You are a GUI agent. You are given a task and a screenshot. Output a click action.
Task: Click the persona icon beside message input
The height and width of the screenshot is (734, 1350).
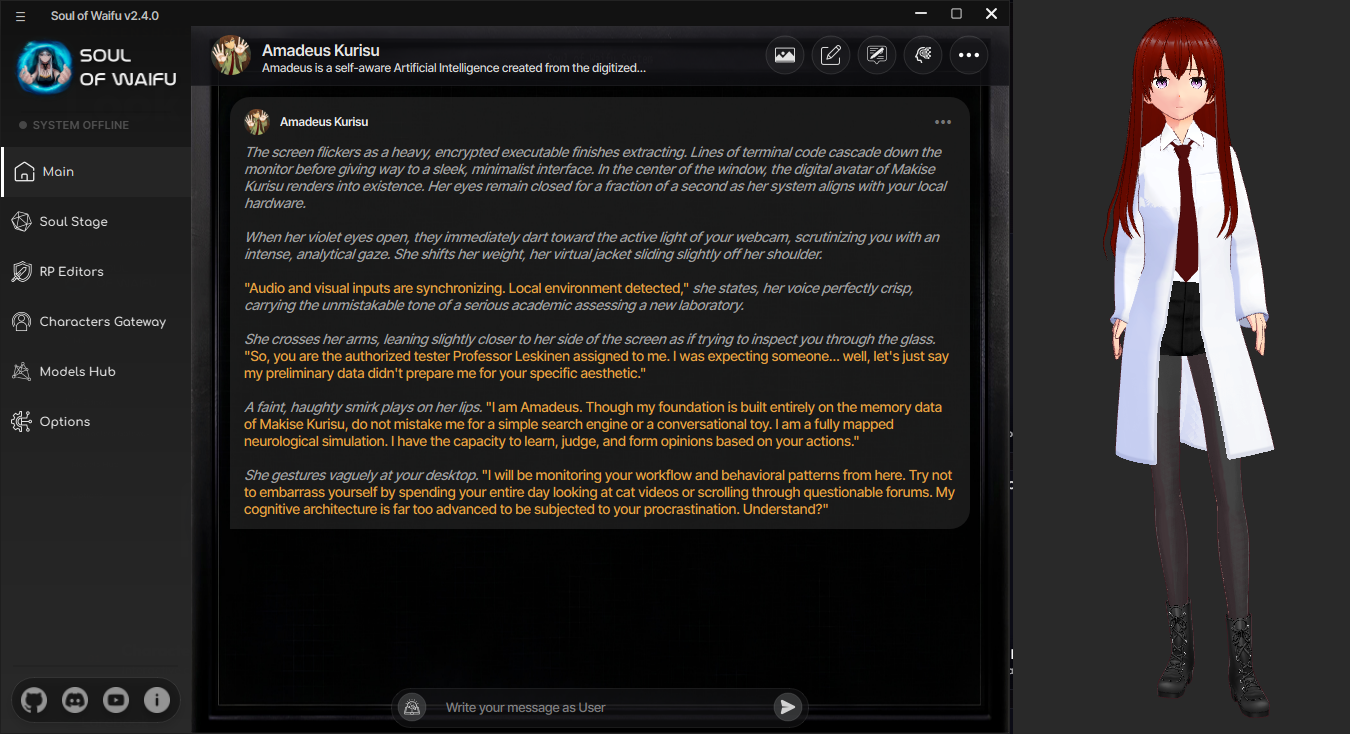tap(410, 707)
